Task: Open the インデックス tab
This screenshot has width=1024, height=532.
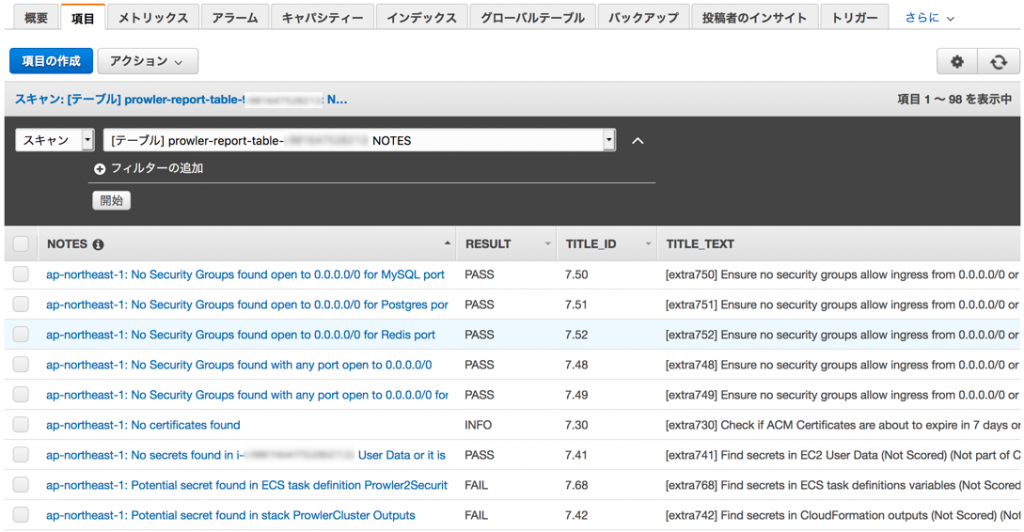Action: tap(422, 18)
